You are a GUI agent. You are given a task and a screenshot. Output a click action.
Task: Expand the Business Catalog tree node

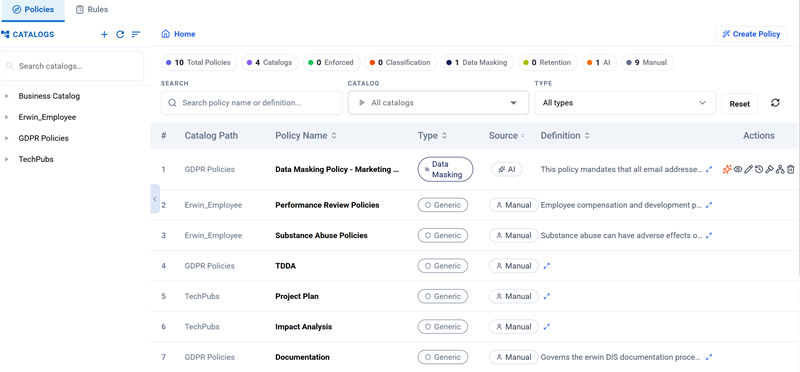pyautogui.click(x=7, y=96)
